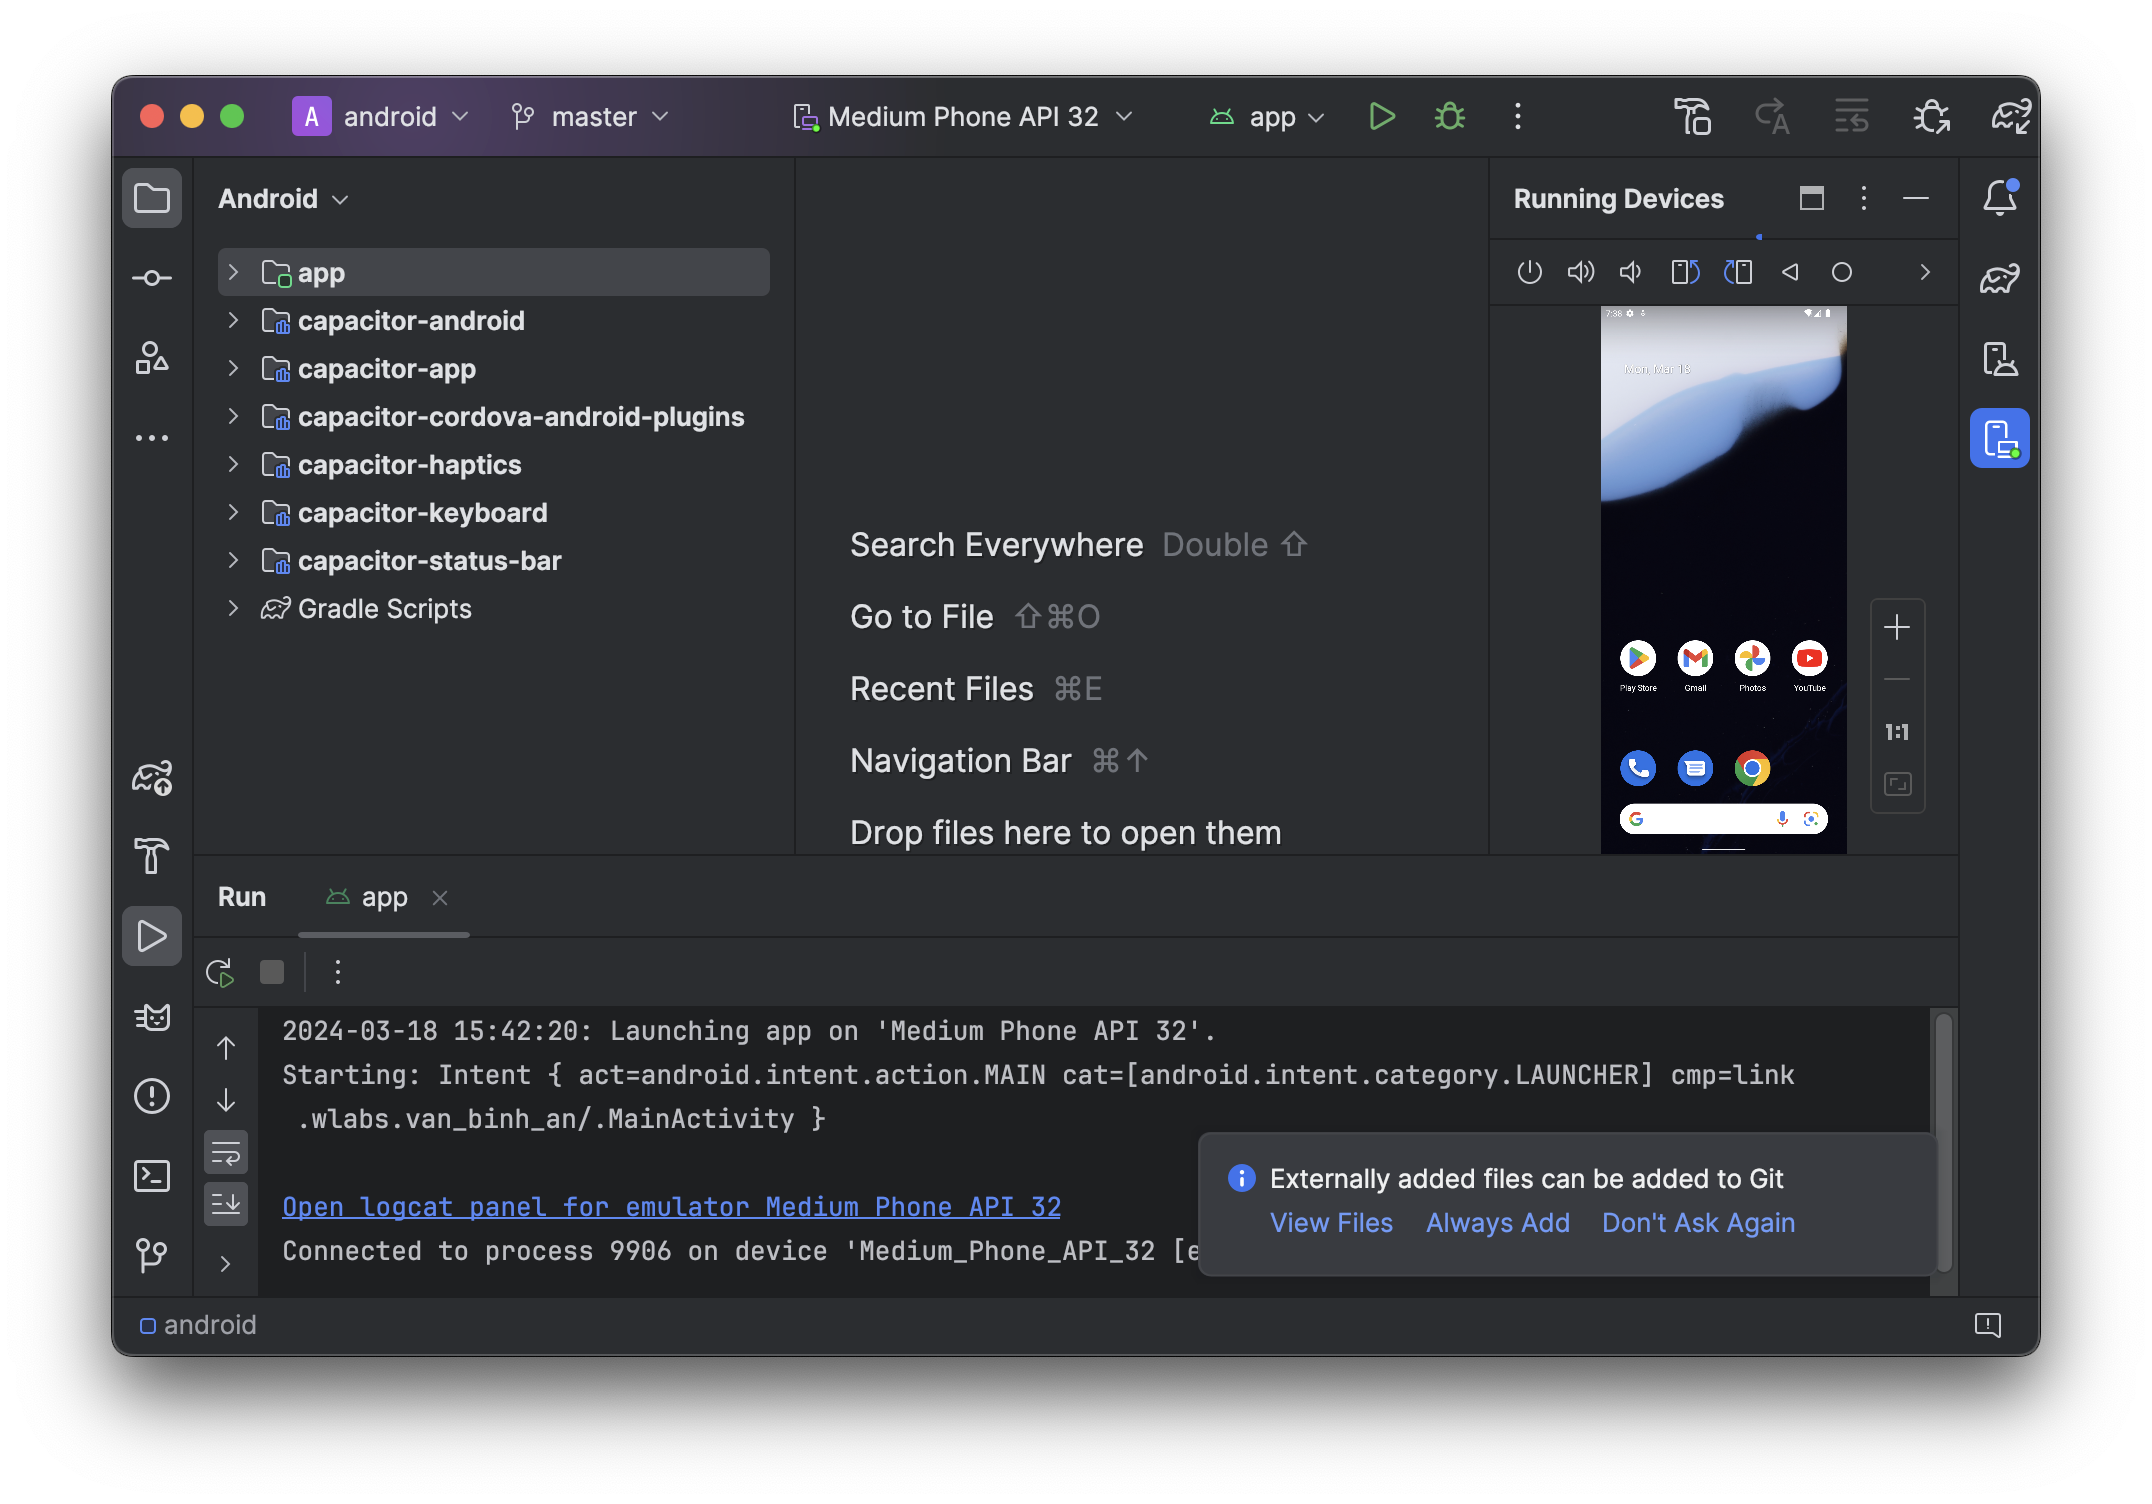Zoom in emulator with plus button
The height and width of the screenshot is (1504, 2152).
[1897, 628]
